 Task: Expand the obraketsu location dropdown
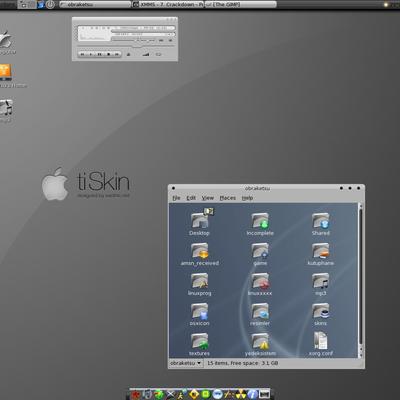coord(186,363)
